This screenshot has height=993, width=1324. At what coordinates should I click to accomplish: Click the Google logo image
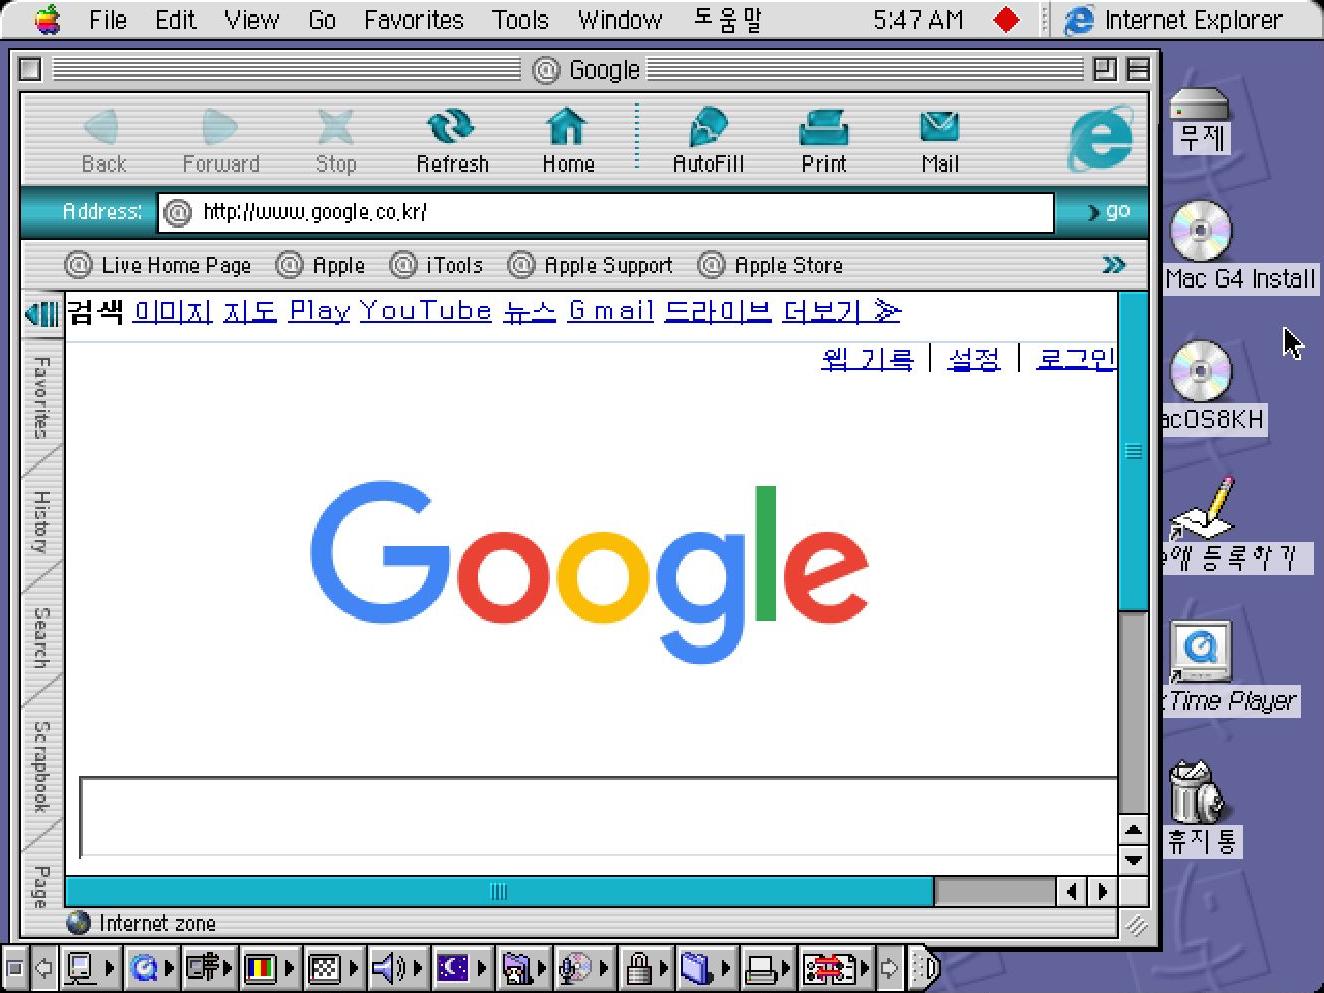[x=589, y=571]
